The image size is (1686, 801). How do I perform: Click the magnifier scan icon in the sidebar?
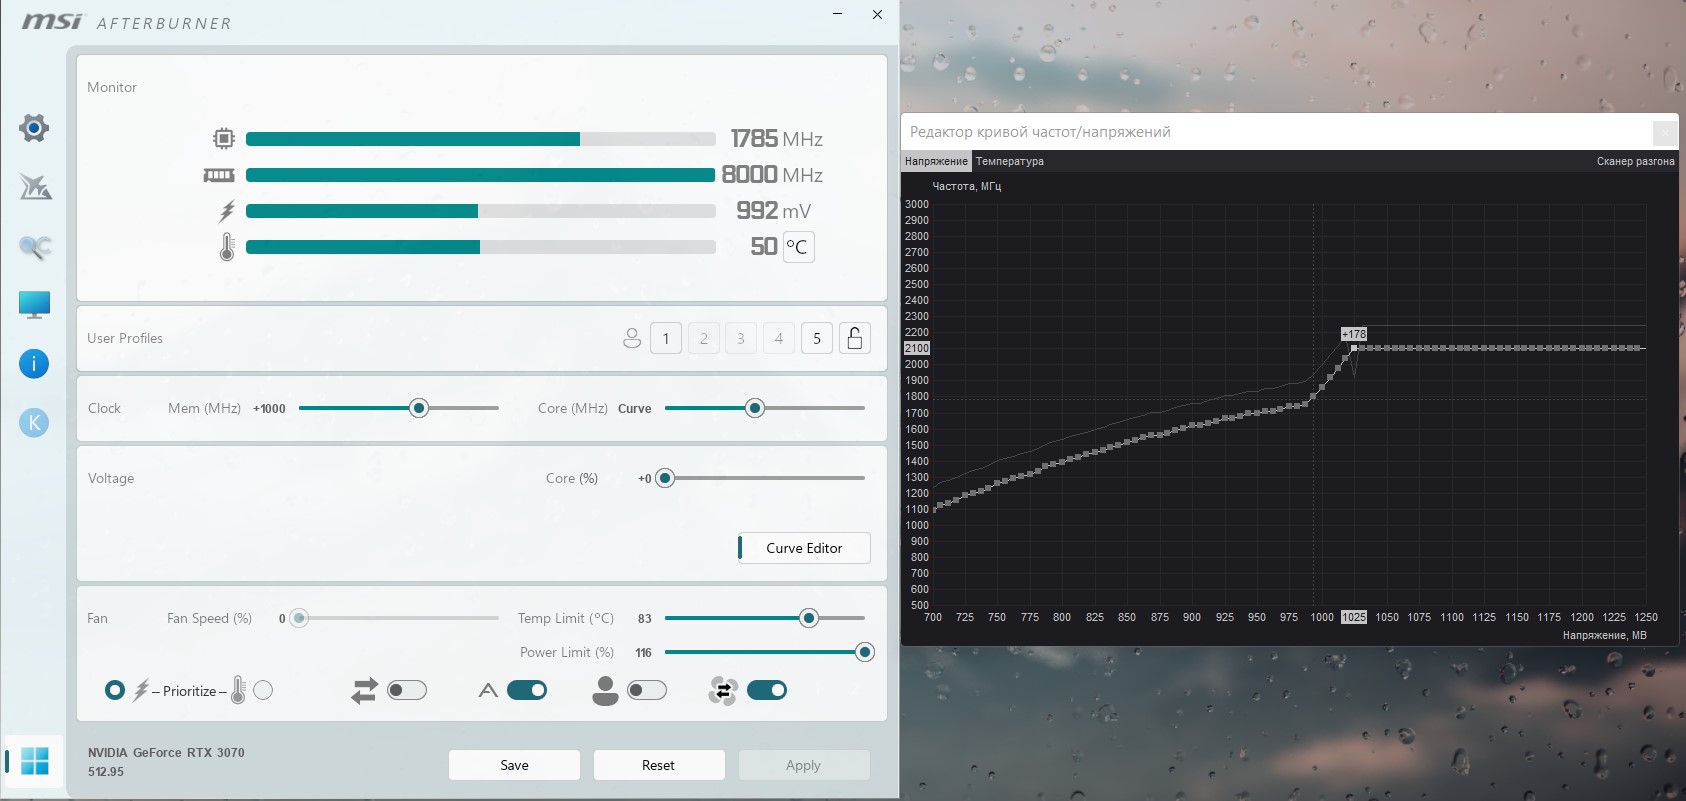(35, 246)
